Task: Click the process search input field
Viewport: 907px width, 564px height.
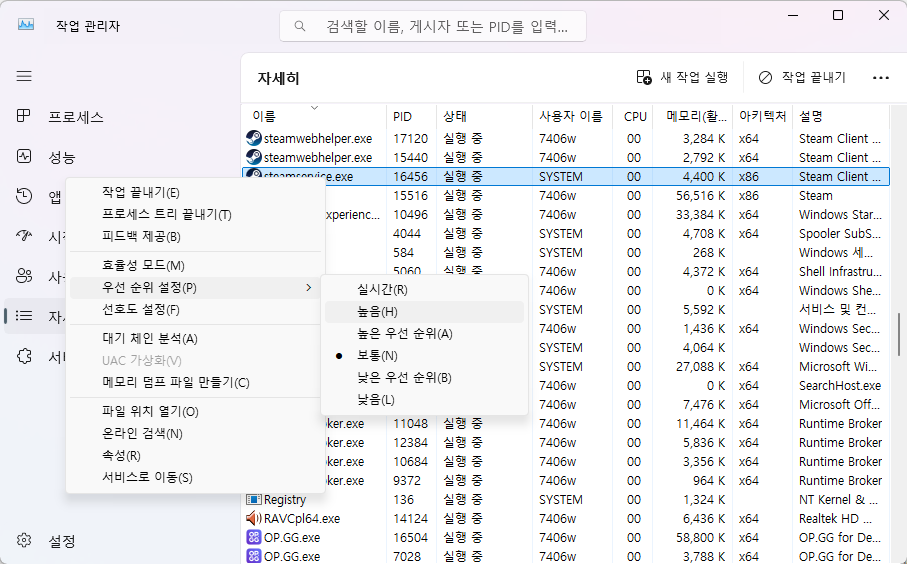Action: pyautogui.click(x=433, y=26)
